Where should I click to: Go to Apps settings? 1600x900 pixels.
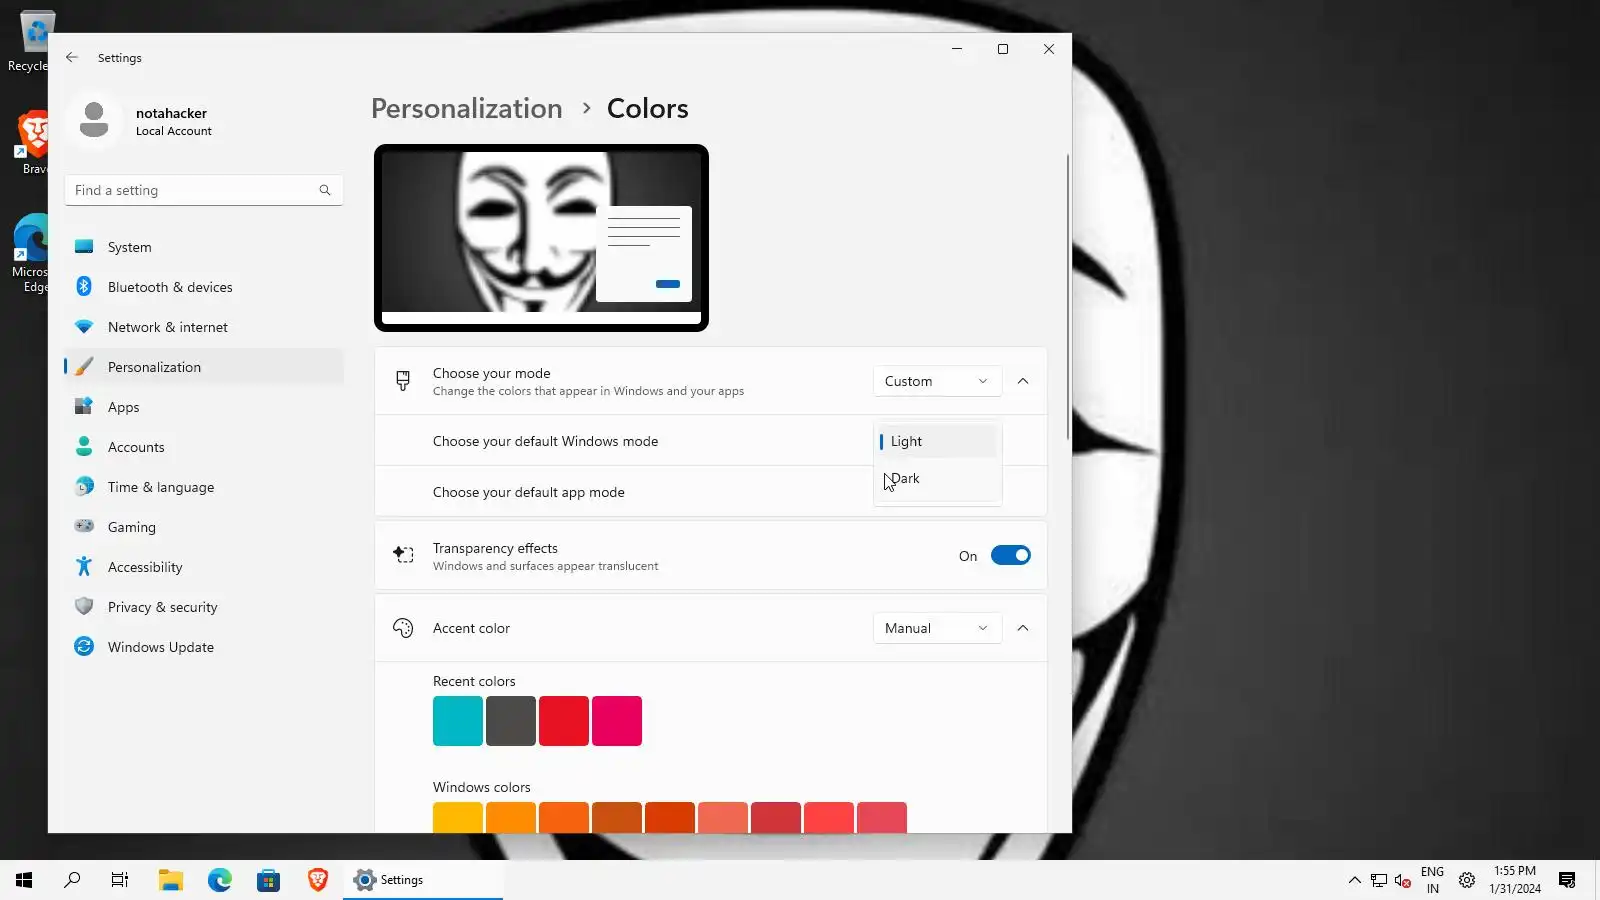[204, 407]
